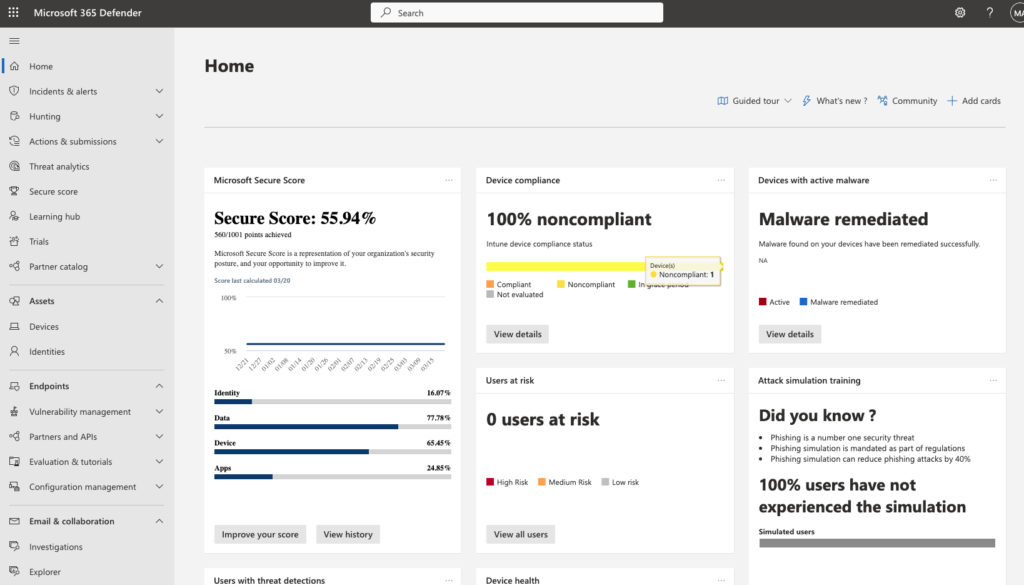
Task: Collapse the Assets section chevron
Action: (159, 301)
